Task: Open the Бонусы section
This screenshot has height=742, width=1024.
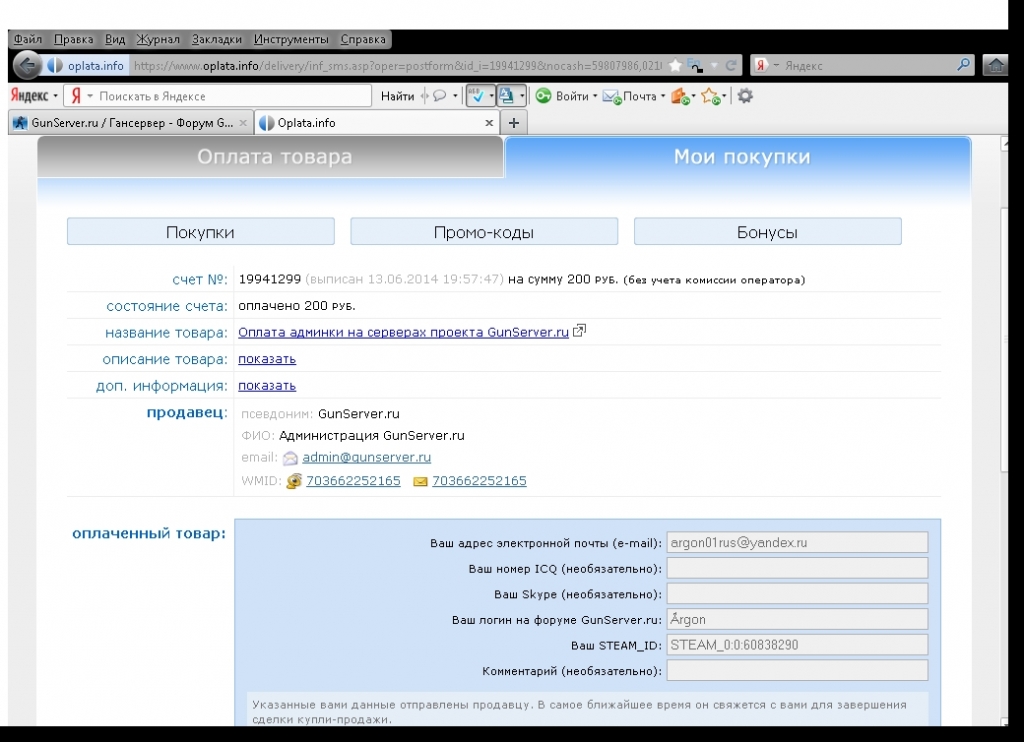Action: [x=767, y=232]
